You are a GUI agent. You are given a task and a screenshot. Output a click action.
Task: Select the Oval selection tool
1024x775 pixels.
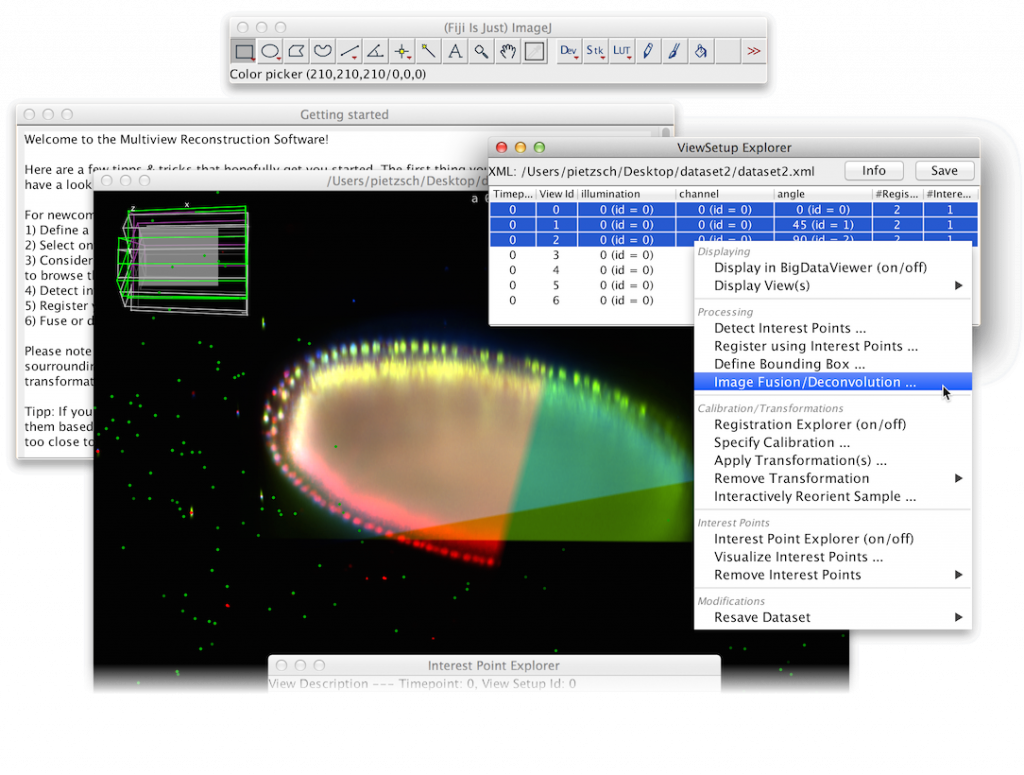pyautogui.click(x=270, y=51)
